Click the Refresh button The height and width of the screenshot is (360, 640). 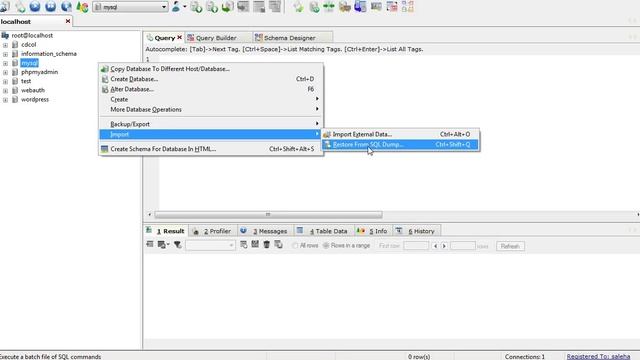[510, 246]
